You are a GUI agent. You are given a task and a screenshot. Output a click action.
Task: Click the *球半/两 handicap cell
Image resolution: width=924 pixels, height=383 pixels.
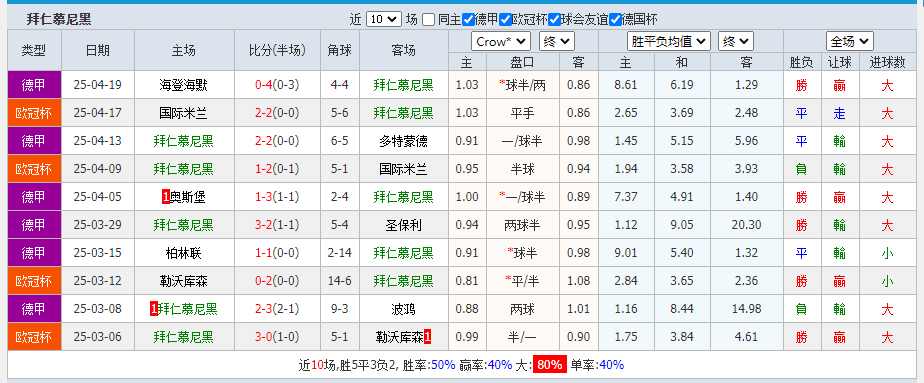[x=522, y=85]
